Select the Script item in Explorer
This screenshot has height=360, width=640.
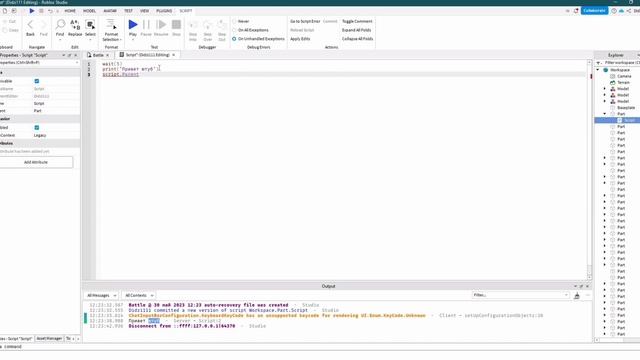(x=629, y=120)
